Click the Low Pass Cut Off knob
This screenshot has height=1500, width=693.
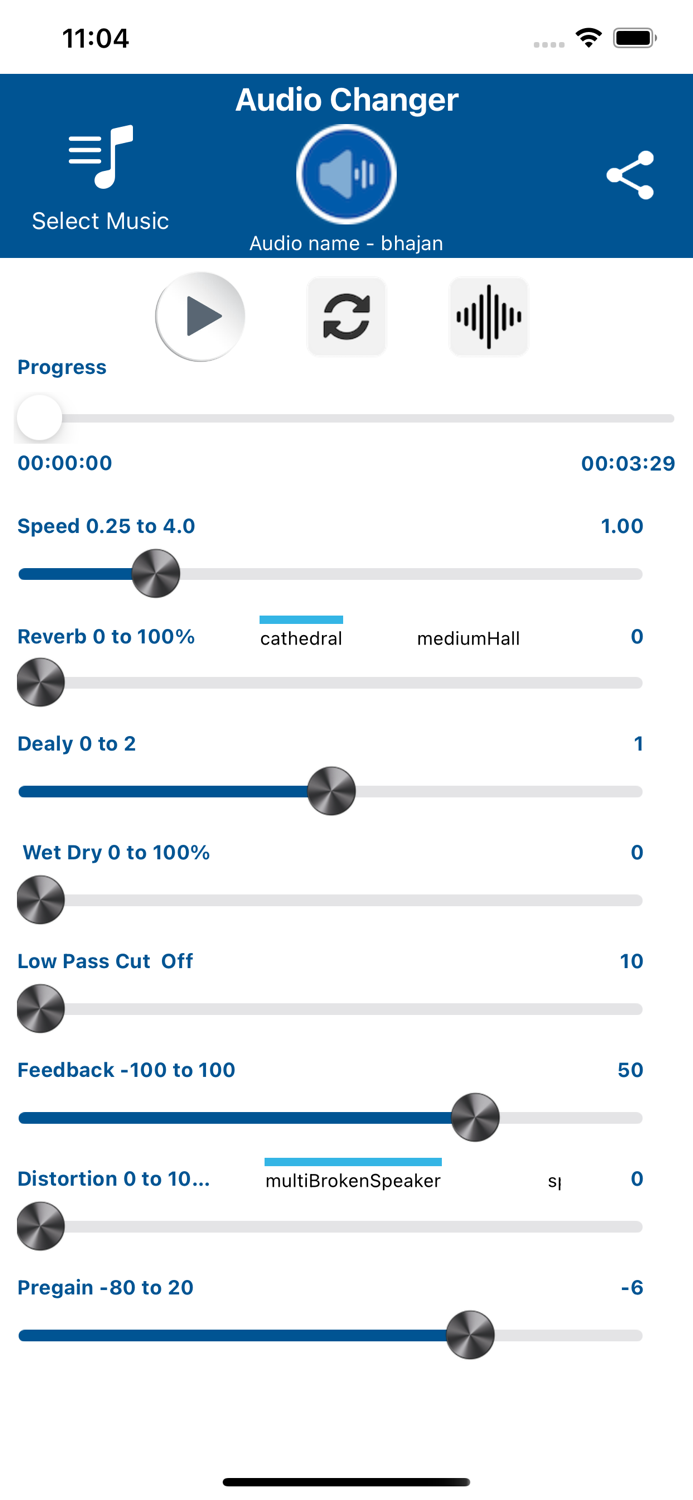pyautogui.click(x=41, y=1009)
